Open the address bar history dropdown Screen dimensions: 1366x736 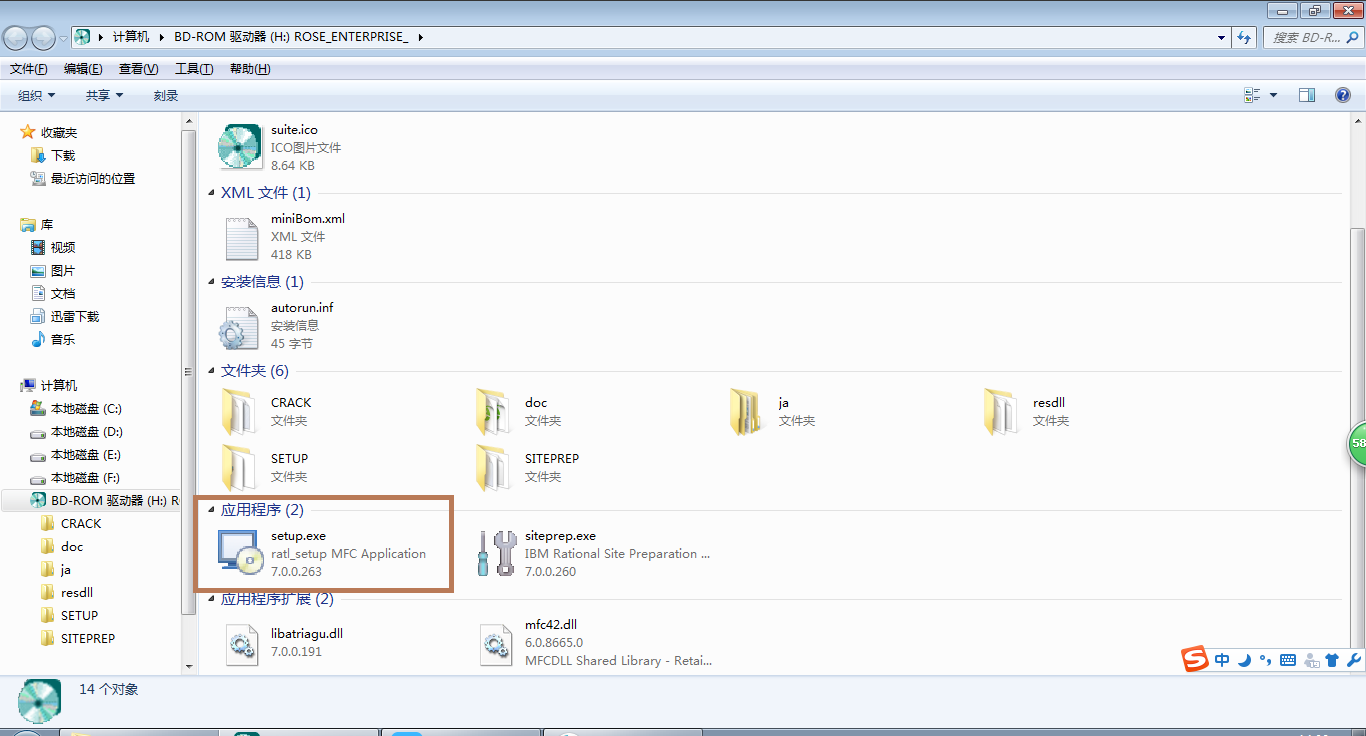click(x=1222, y=37)
